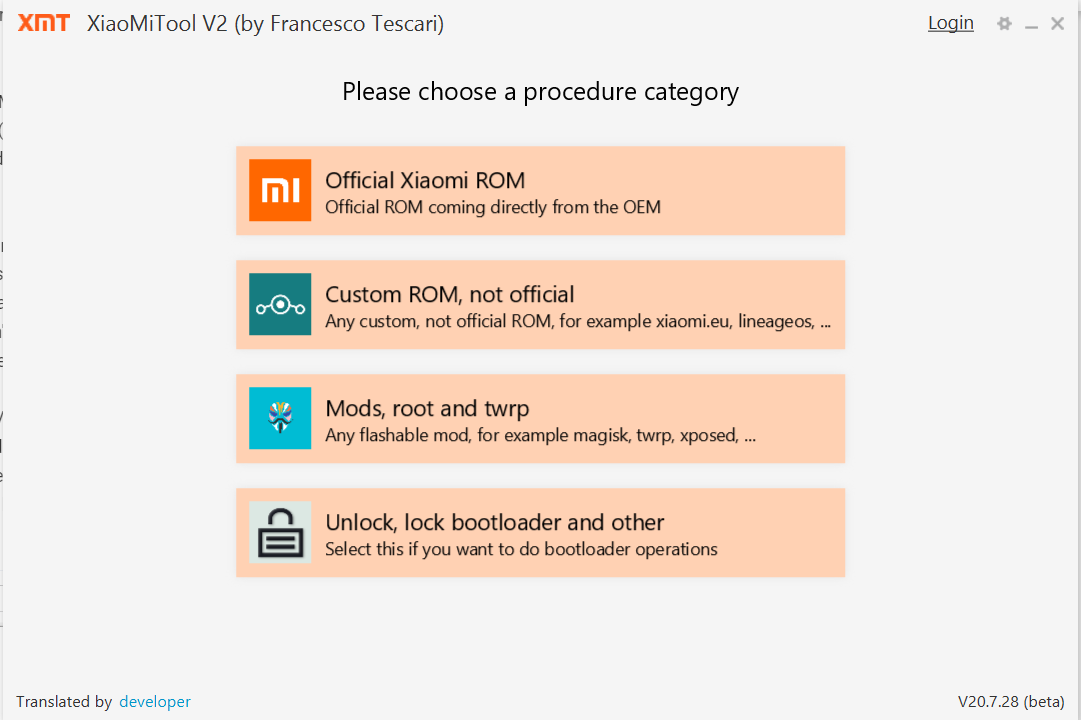Click the V20.7.28 (beta) version label

[x=1011, y=702]
